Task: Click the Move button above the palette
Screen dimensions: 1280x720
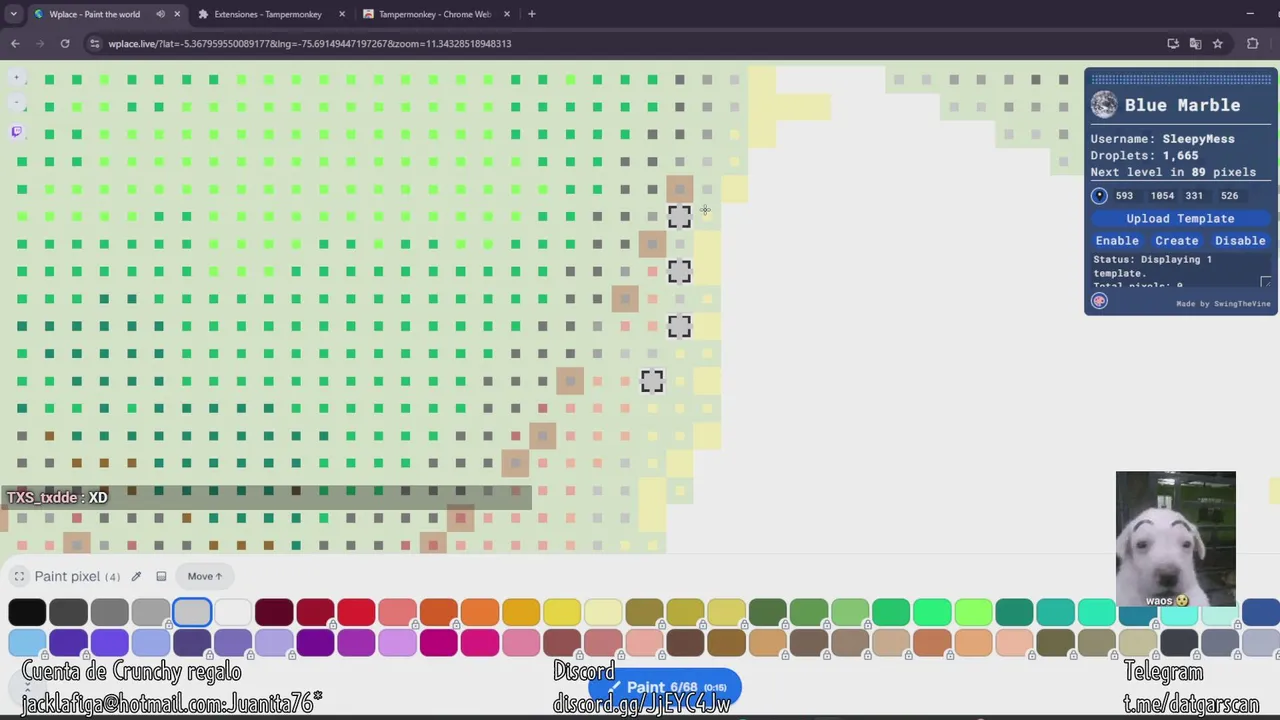Action: [x=204, y=576]
